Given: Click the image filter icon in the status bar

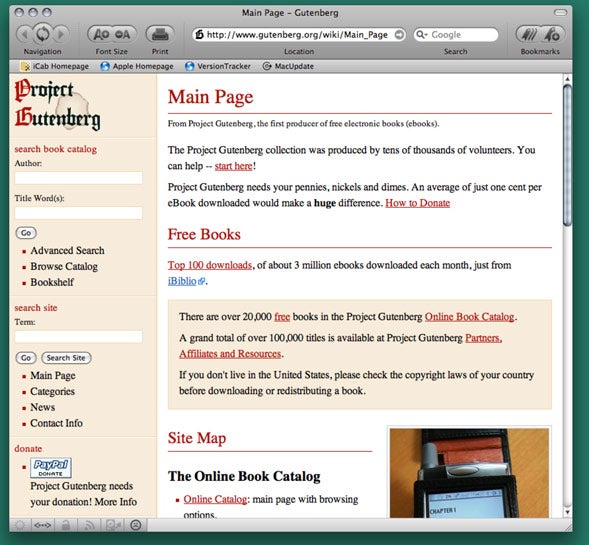Looking at the screenshot, I should [113, 525].
